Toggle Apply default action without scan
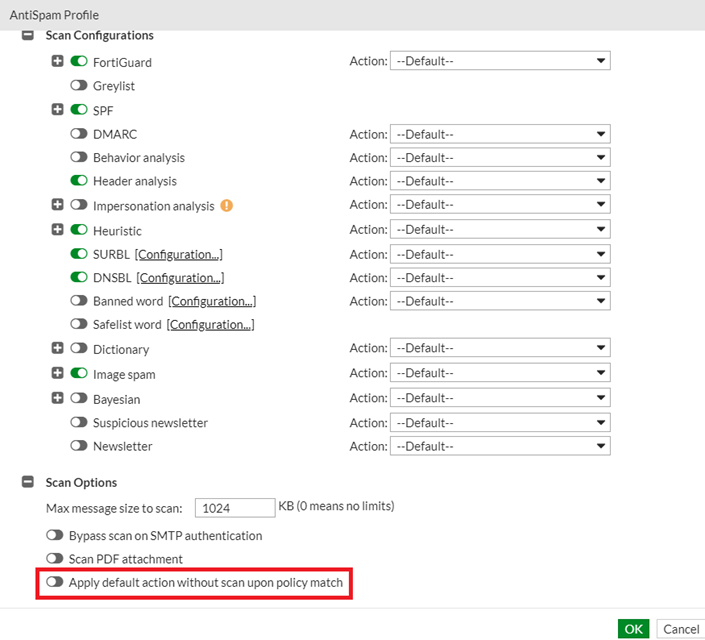705x640 pixels. 55,582
